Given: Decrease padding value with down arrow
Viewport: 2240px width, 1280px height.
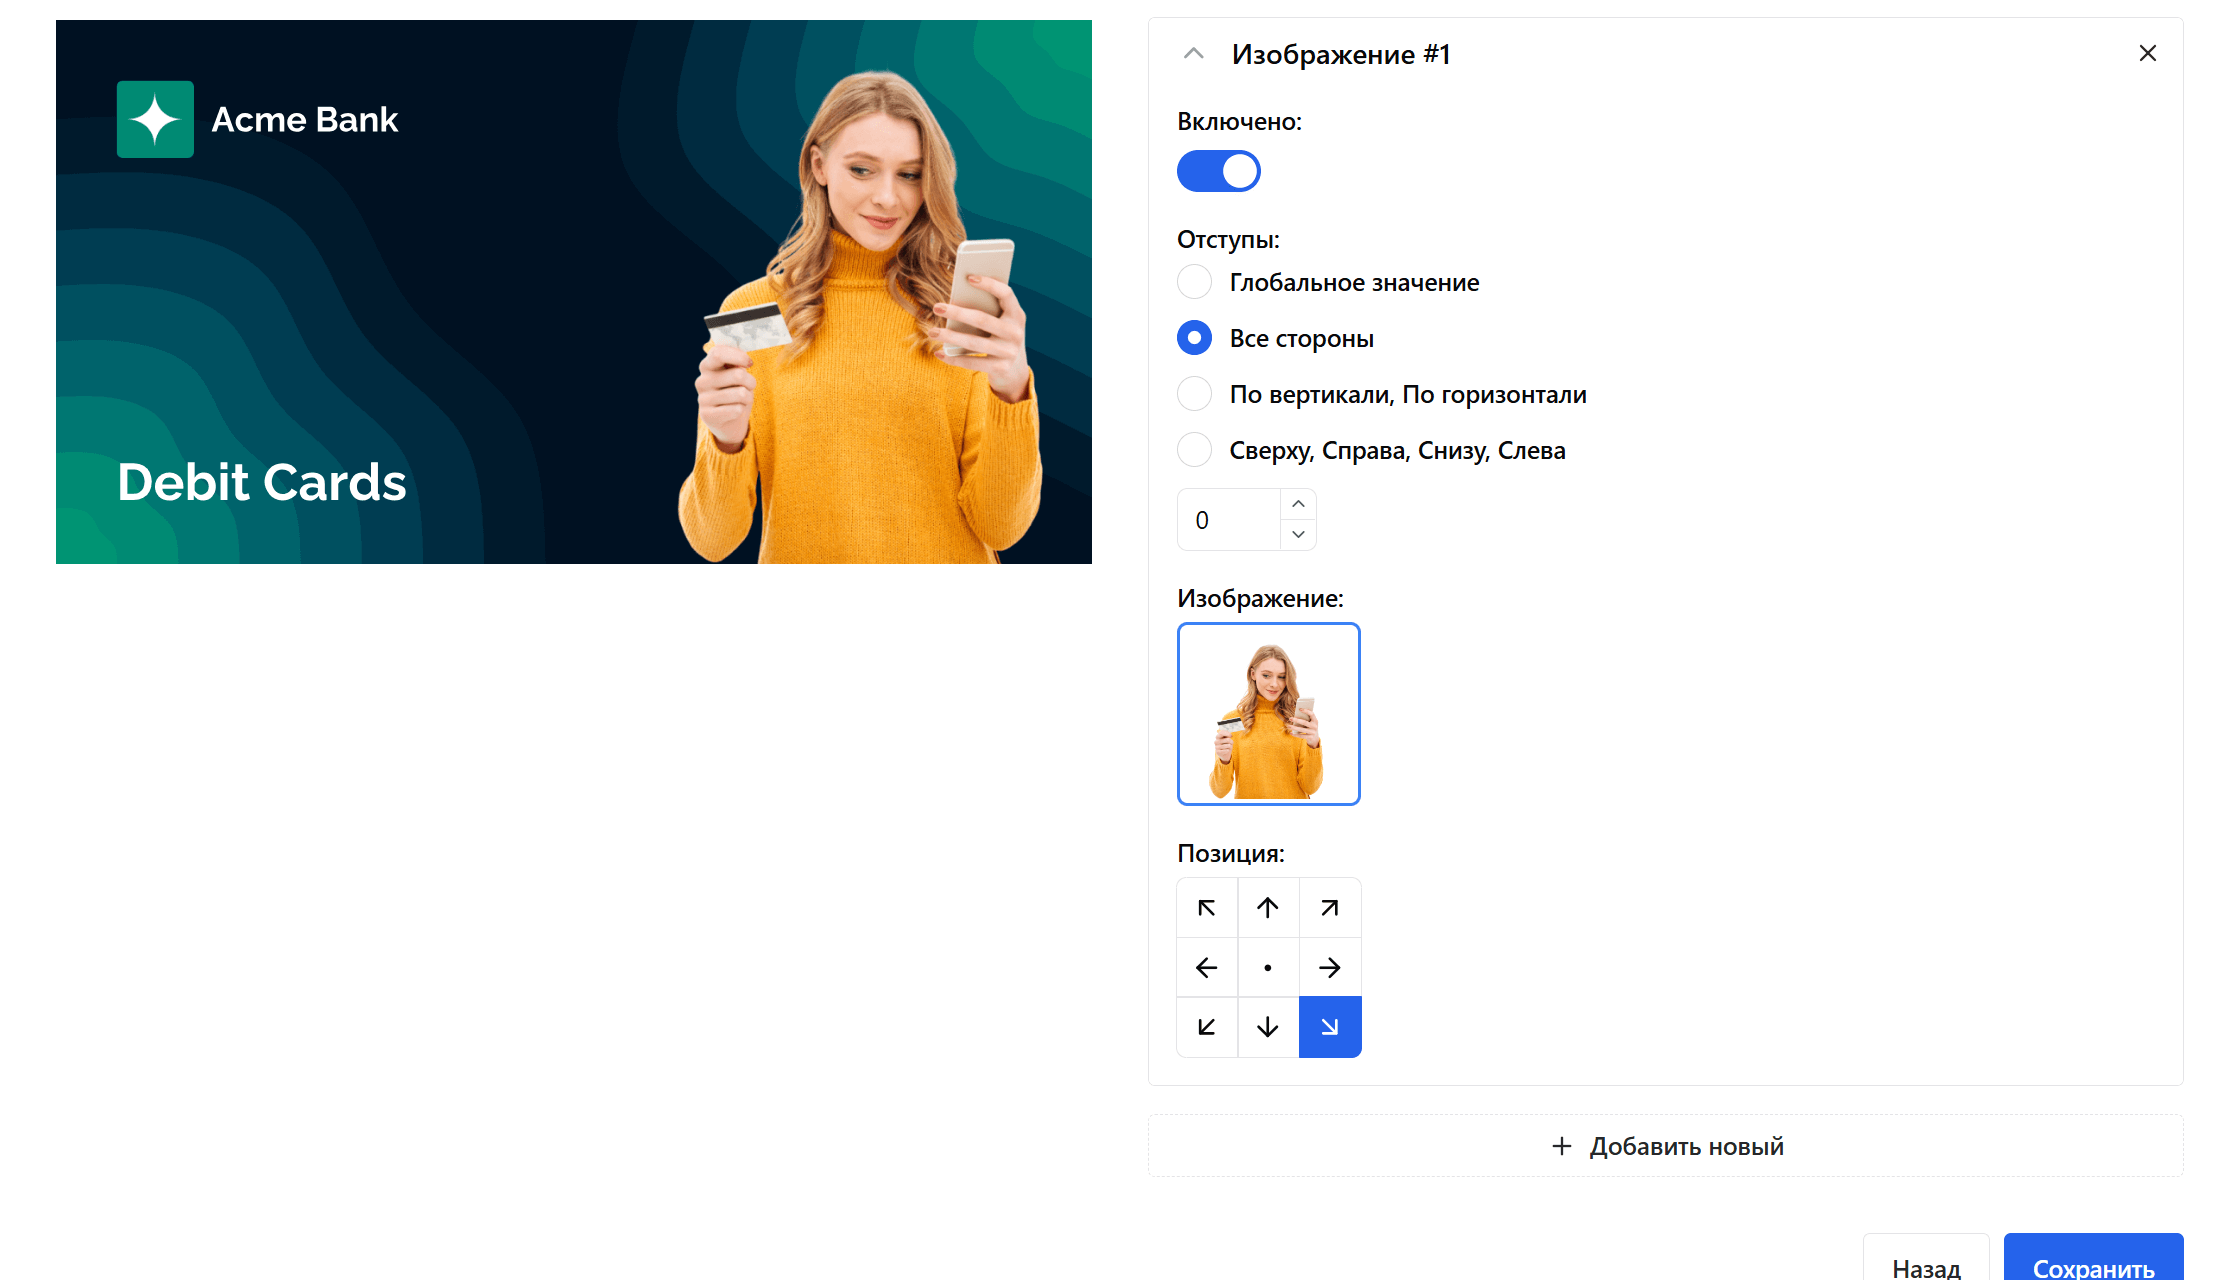Looking at the screenshot, I should [x=1298, y=535].
